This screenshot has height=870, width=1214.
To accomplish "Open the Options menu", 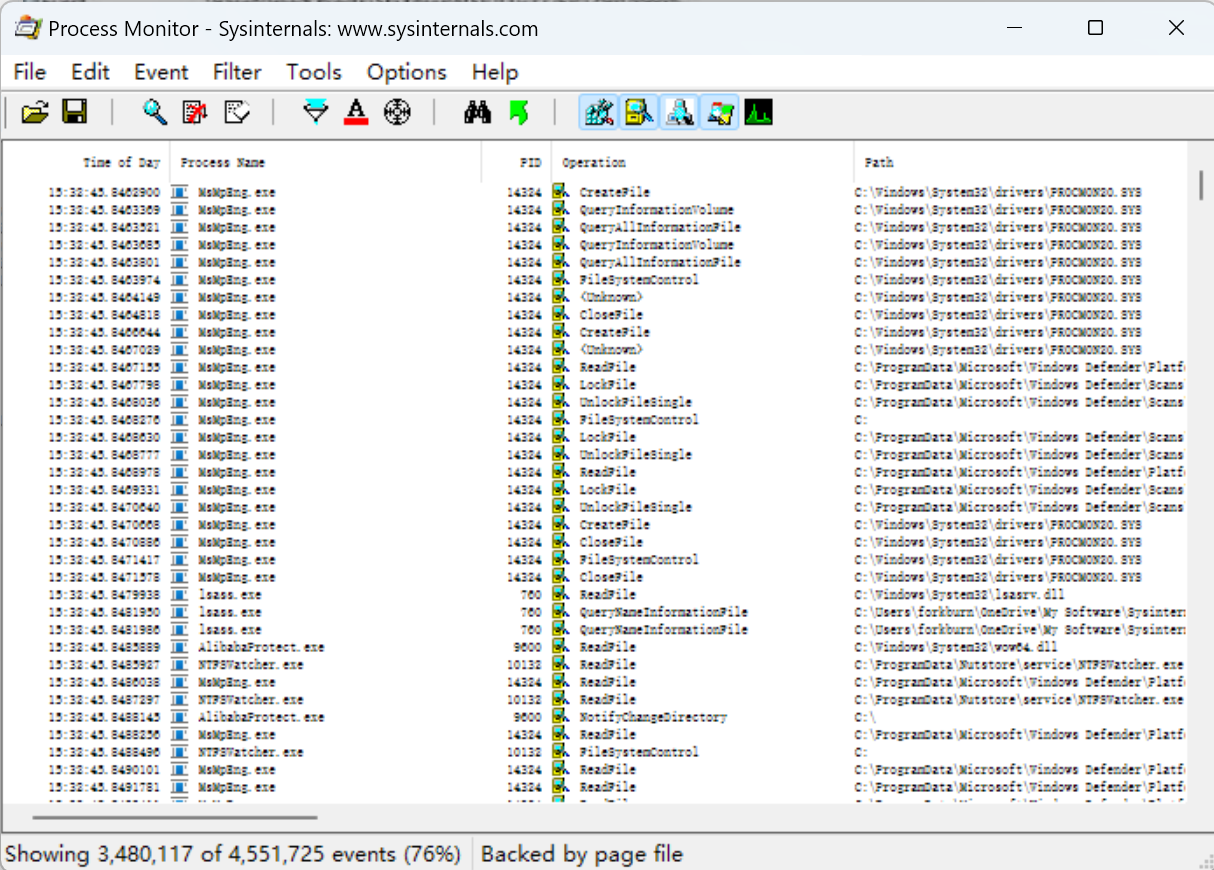I will 406,72.
